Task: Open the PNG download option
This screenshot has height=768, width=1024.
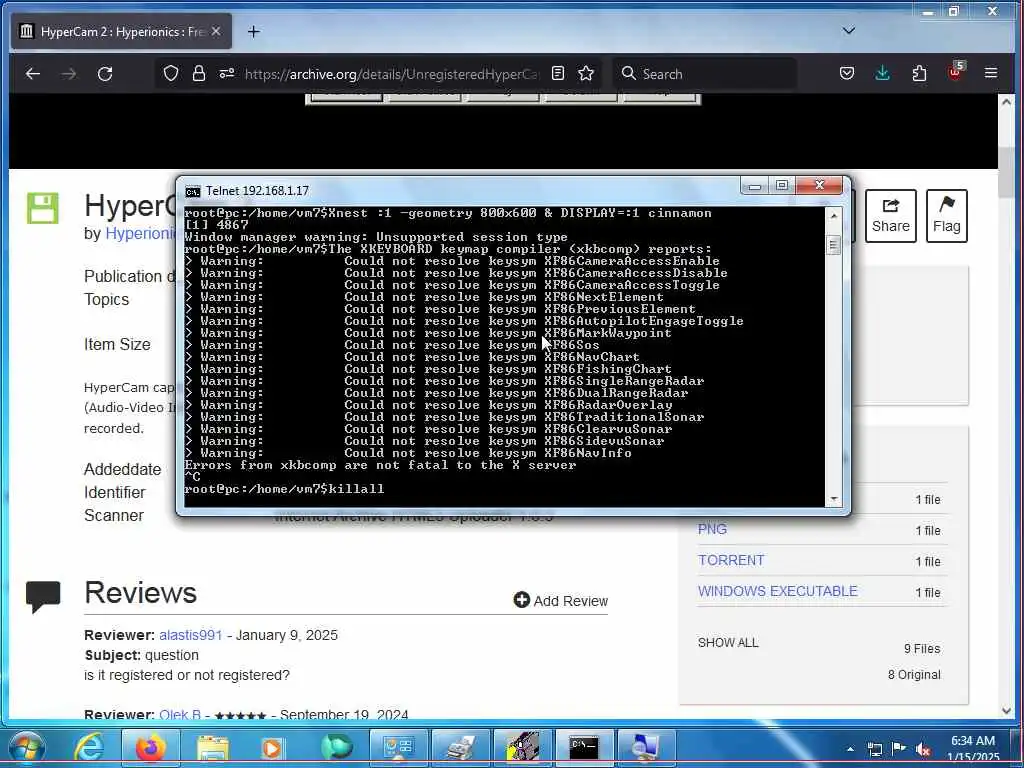Action: 712,530
